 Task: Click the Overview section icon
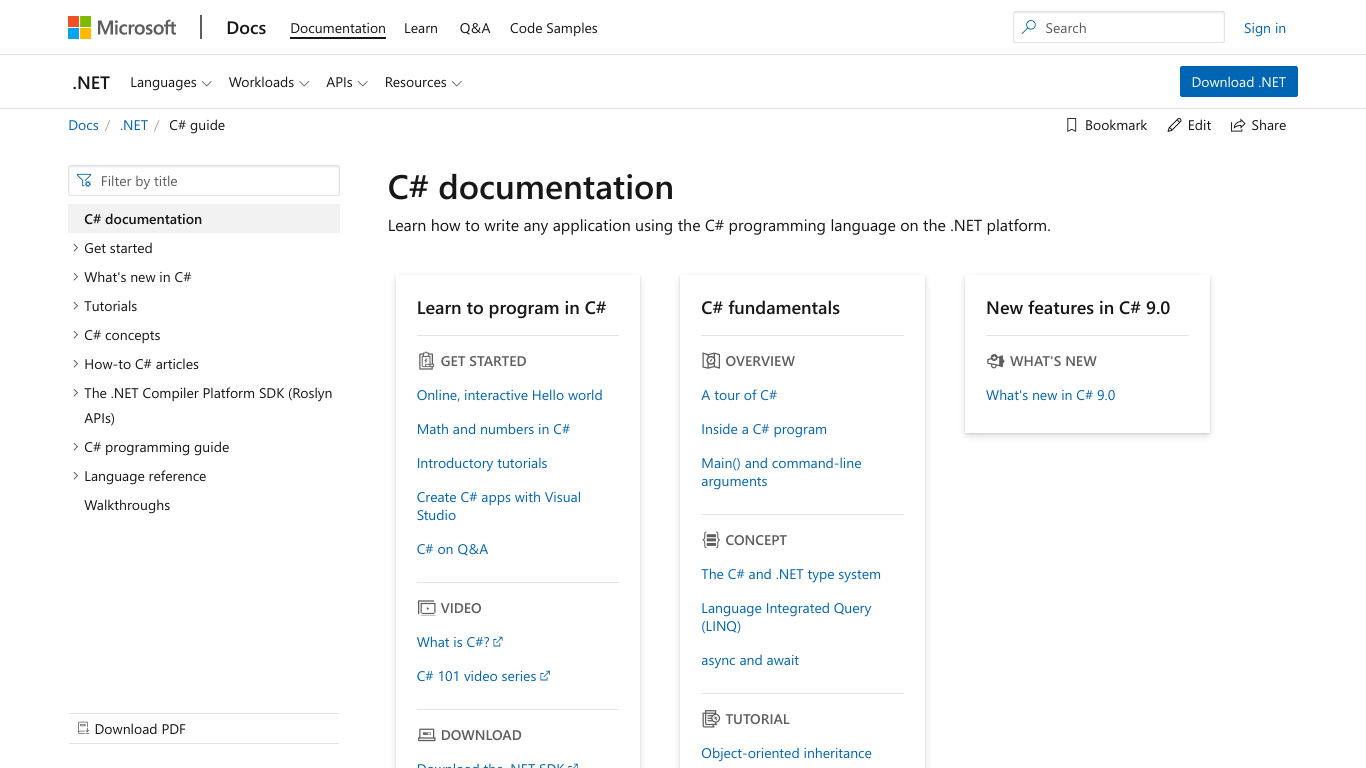(711, 361)
